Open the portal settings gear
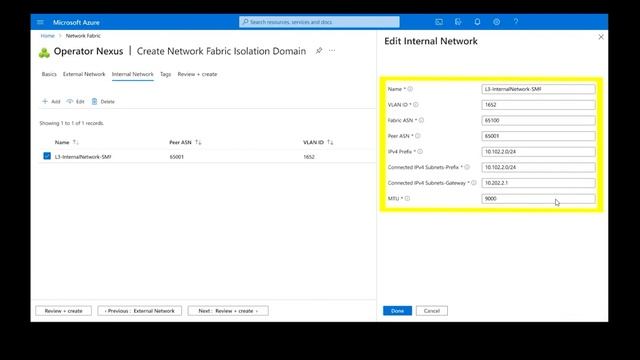The height and width of the screenshot is (360, 640). tap(496, 22)
